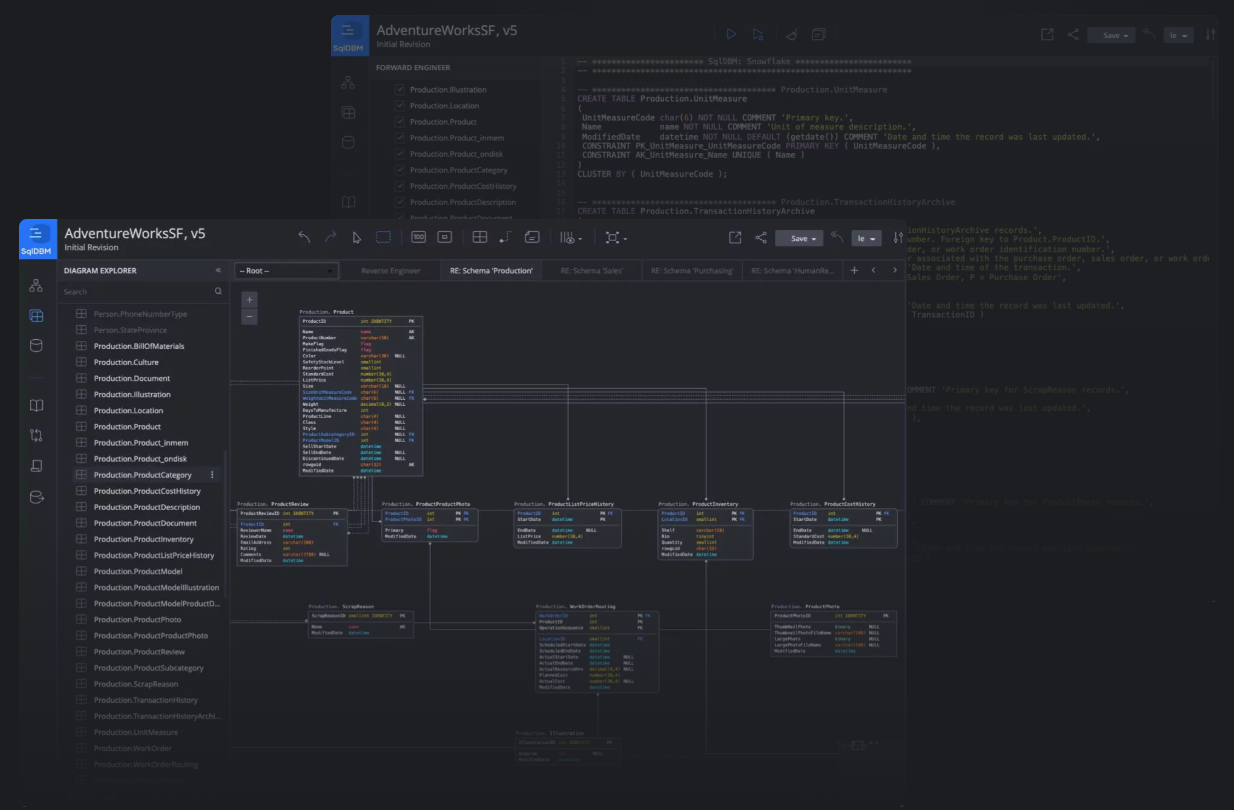Reset zoom using the 100% zoom icon
Image resolution: width=1234 pixels, height=810 pixels.
[x=418, y=237]
